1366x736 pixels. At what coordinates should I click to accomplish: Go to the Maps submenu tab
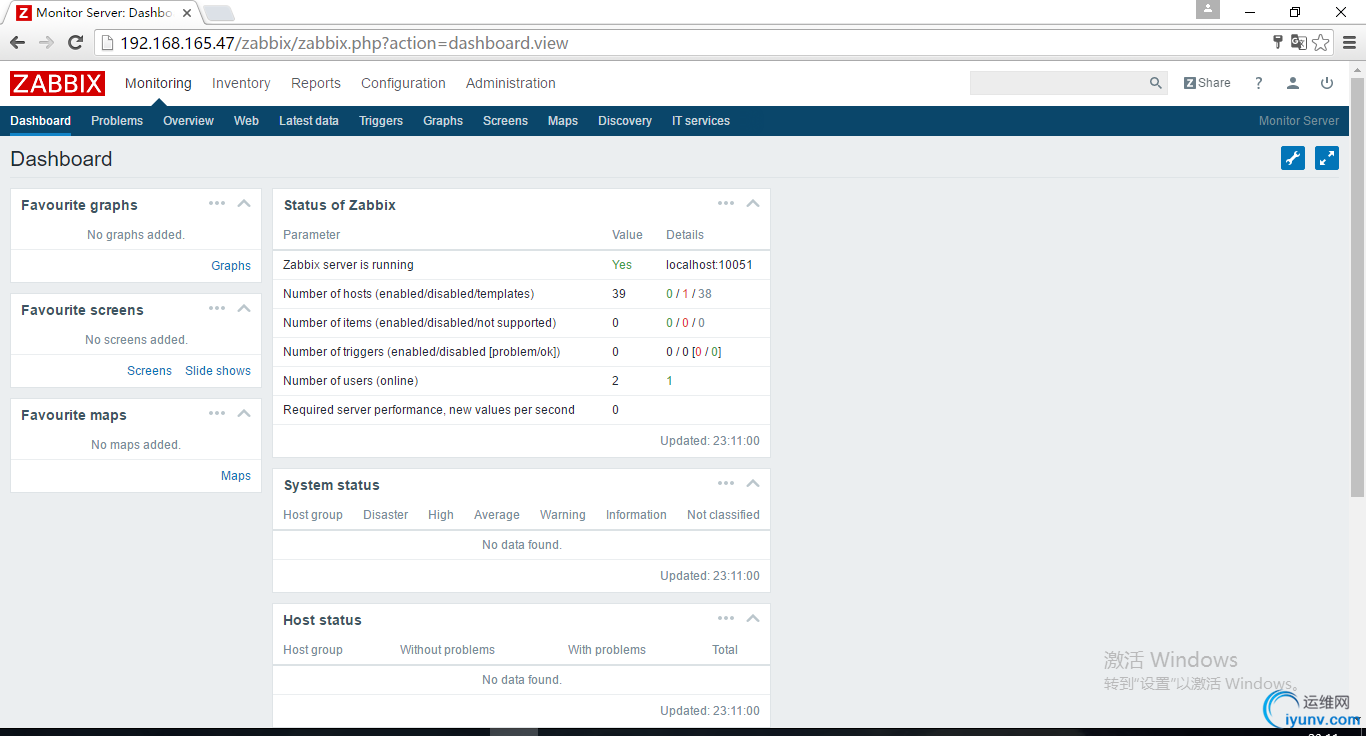click(563, 121)
